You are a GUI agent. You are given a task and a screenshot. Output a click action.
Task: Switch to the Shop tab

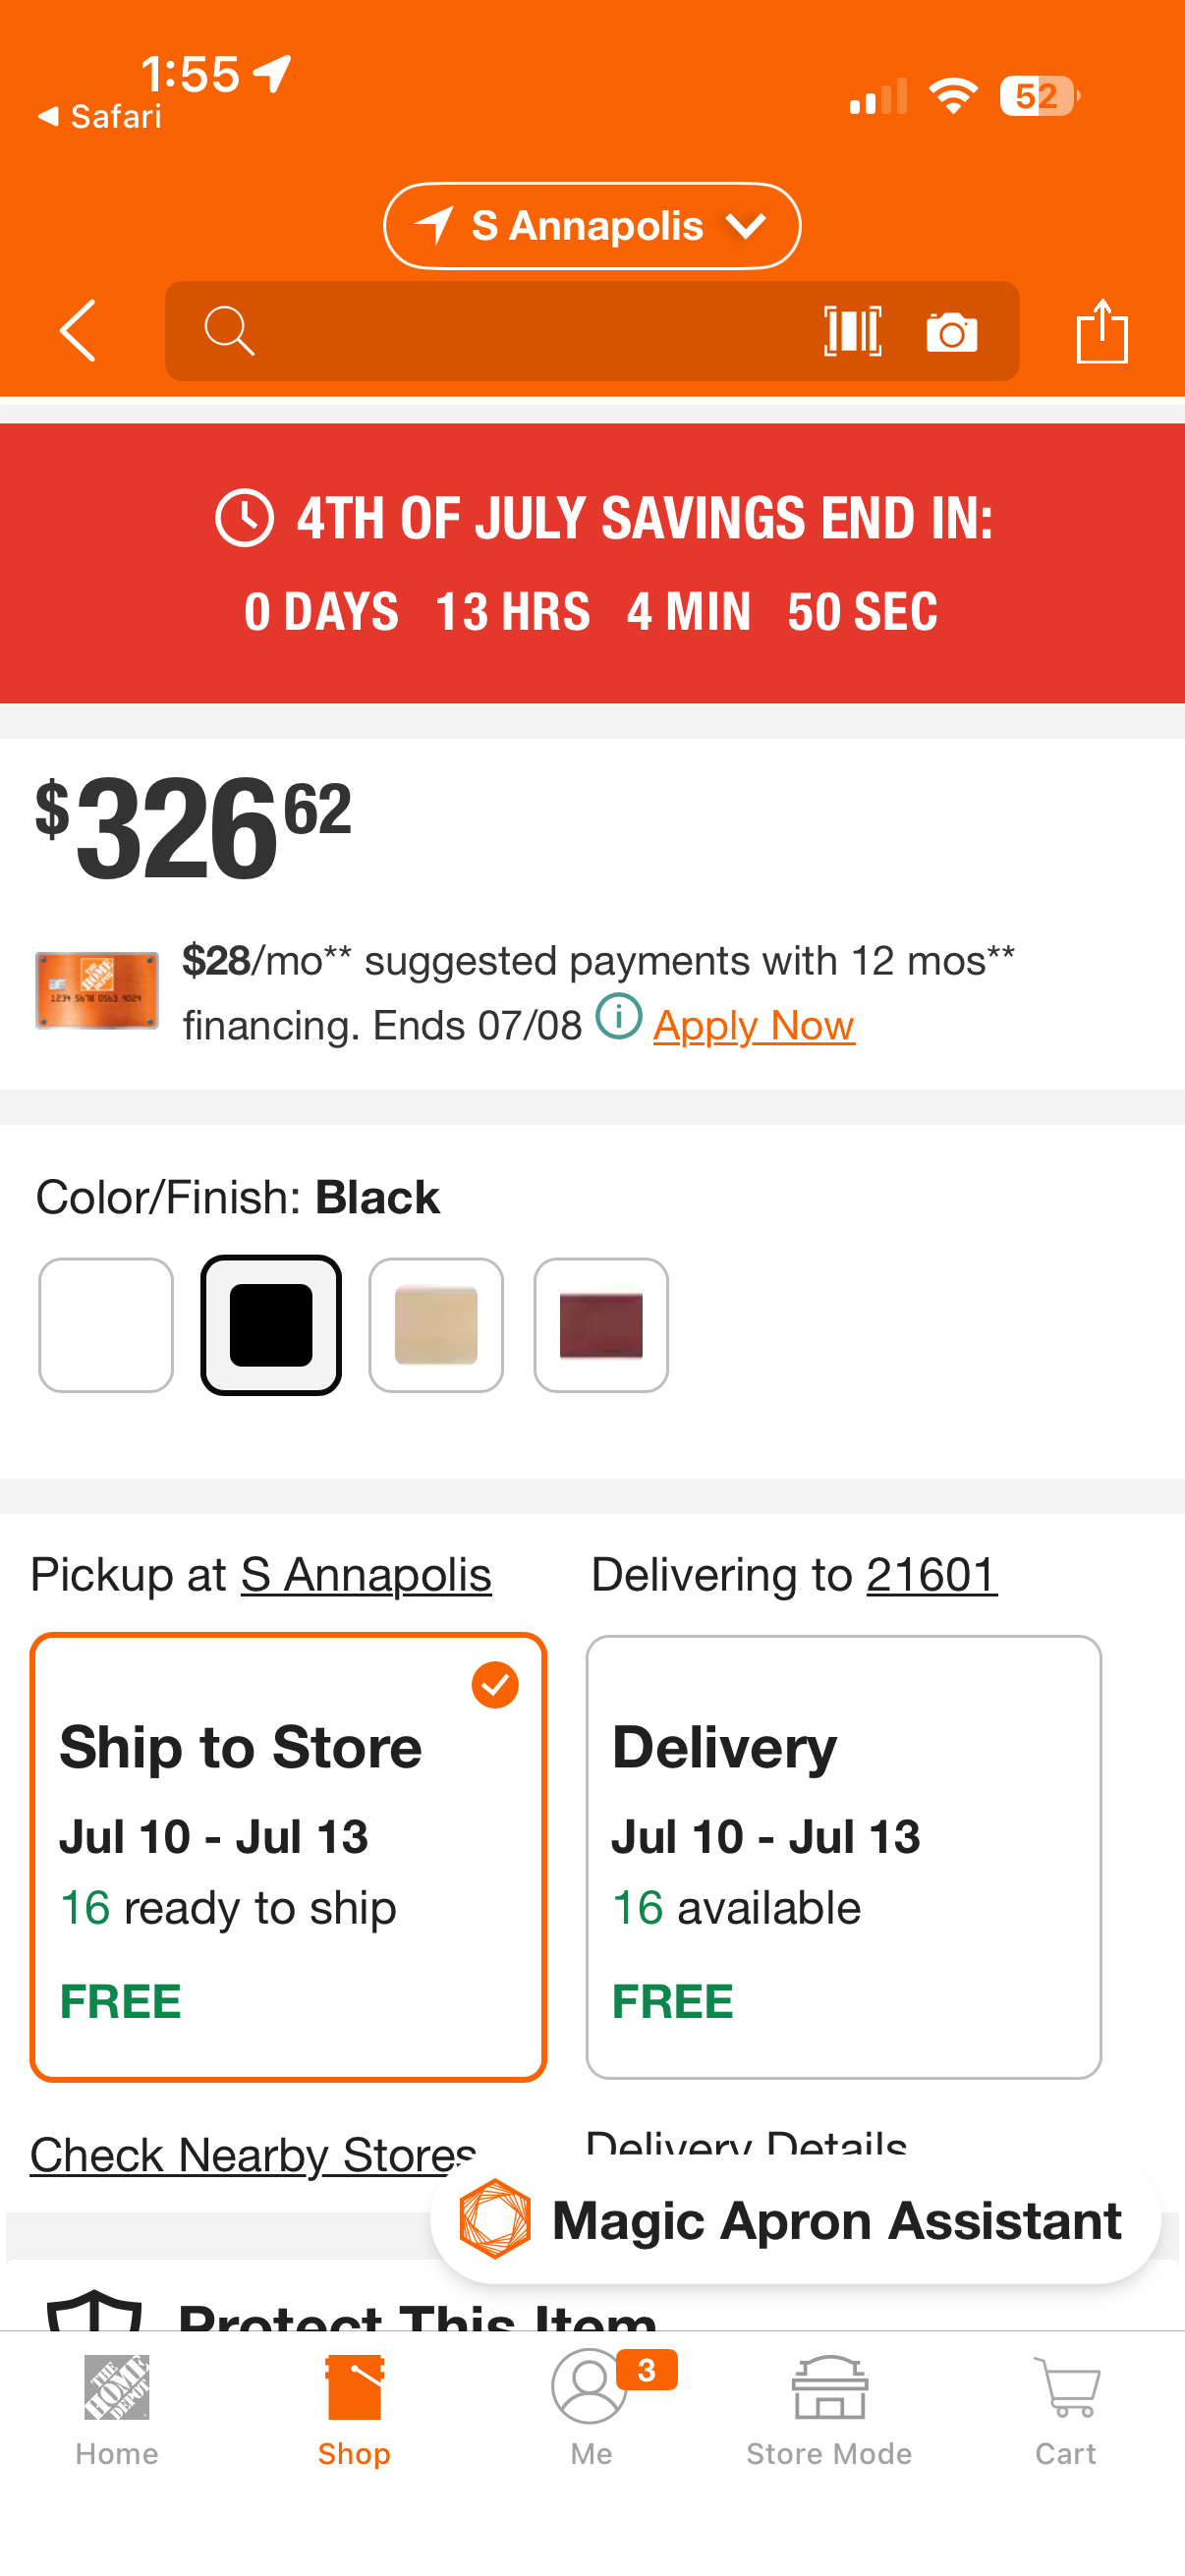click(354, 2410)
